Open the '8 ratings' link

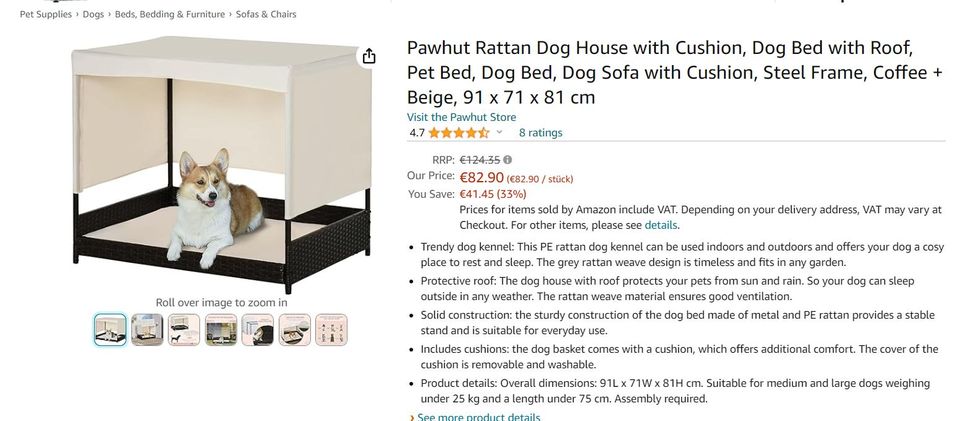pyautogui.click(x=540, y=132)
